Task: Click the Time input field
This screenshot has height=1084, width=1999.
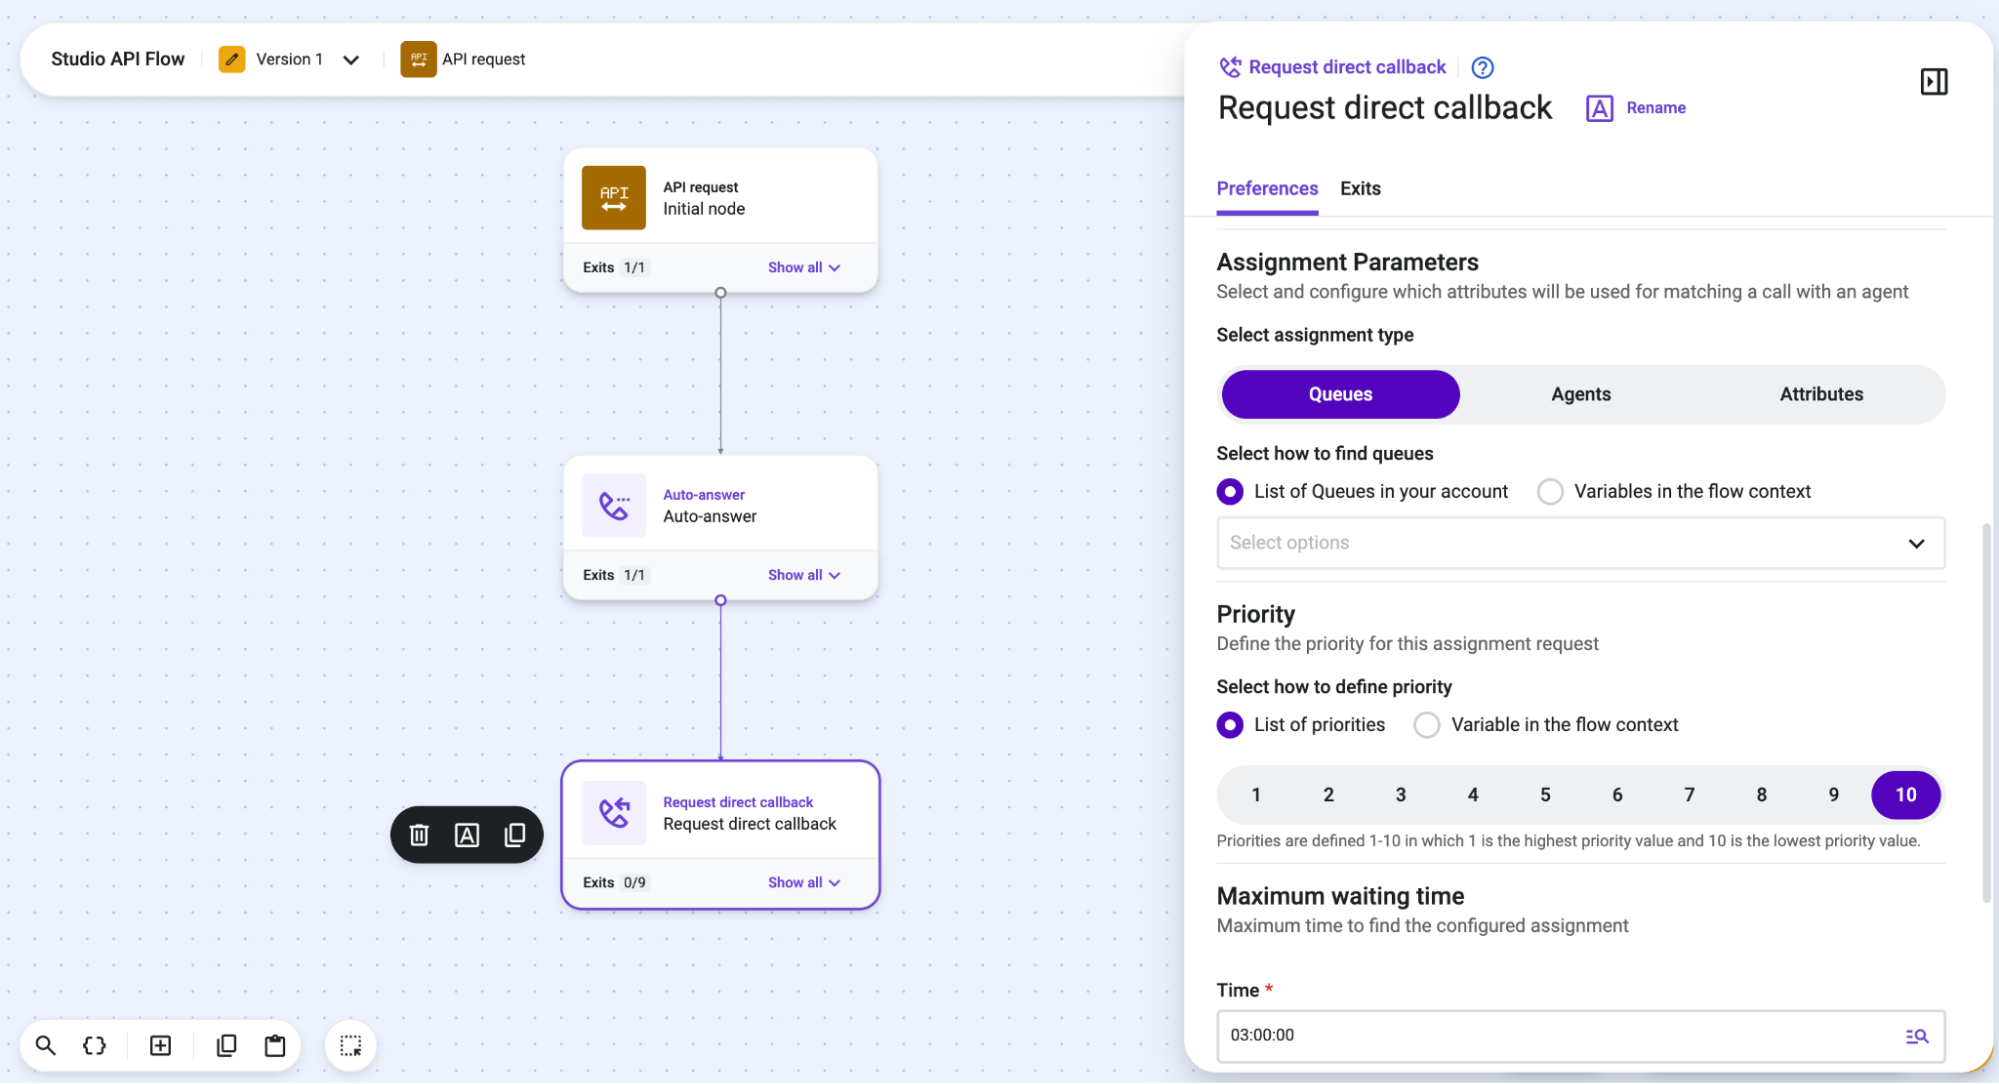Action: tap(1580, 1036)
